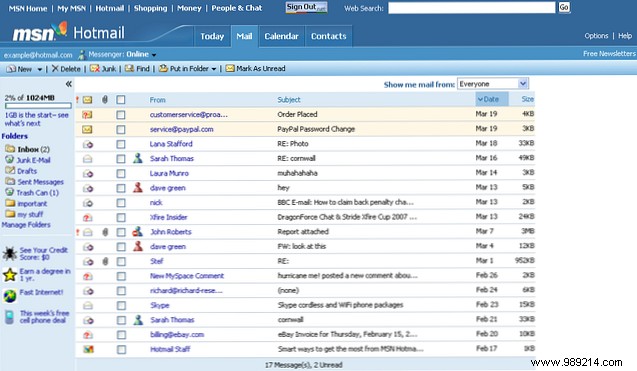Open the eBay Invoice message subject
Viewport: 637px width, 371px height.
click(x=347, y=334)
